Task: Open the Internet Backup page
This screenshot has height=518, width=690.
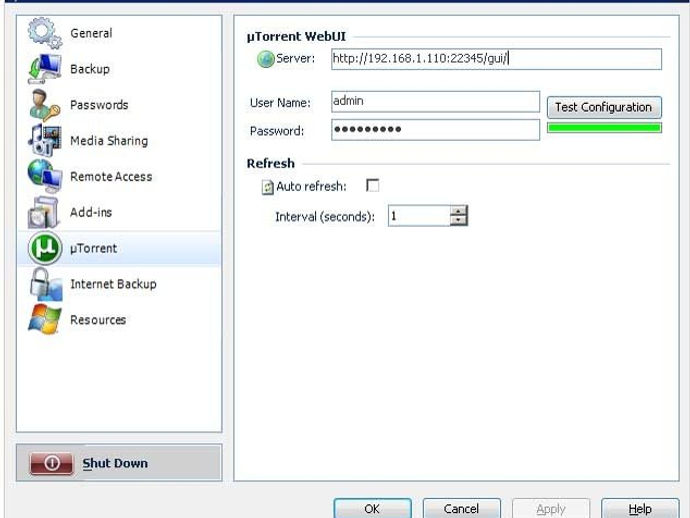Action: point(119,284)
